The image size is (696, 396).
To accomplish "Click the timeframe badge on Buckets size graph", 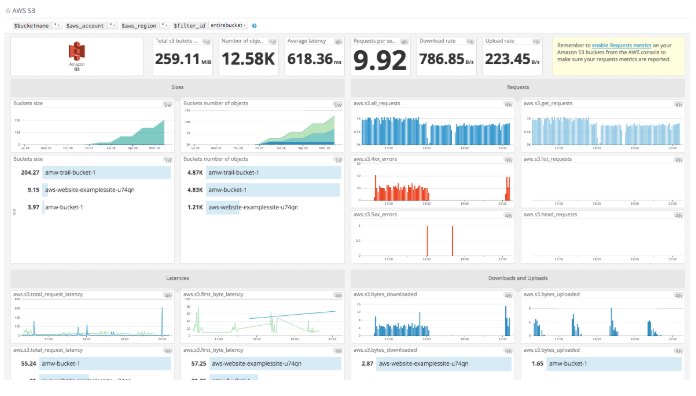I will (168, 104).
